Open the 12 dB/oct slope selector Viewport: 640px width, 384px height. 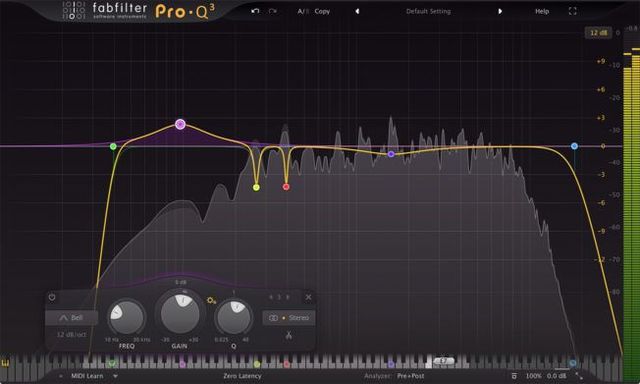pos(71,334)
